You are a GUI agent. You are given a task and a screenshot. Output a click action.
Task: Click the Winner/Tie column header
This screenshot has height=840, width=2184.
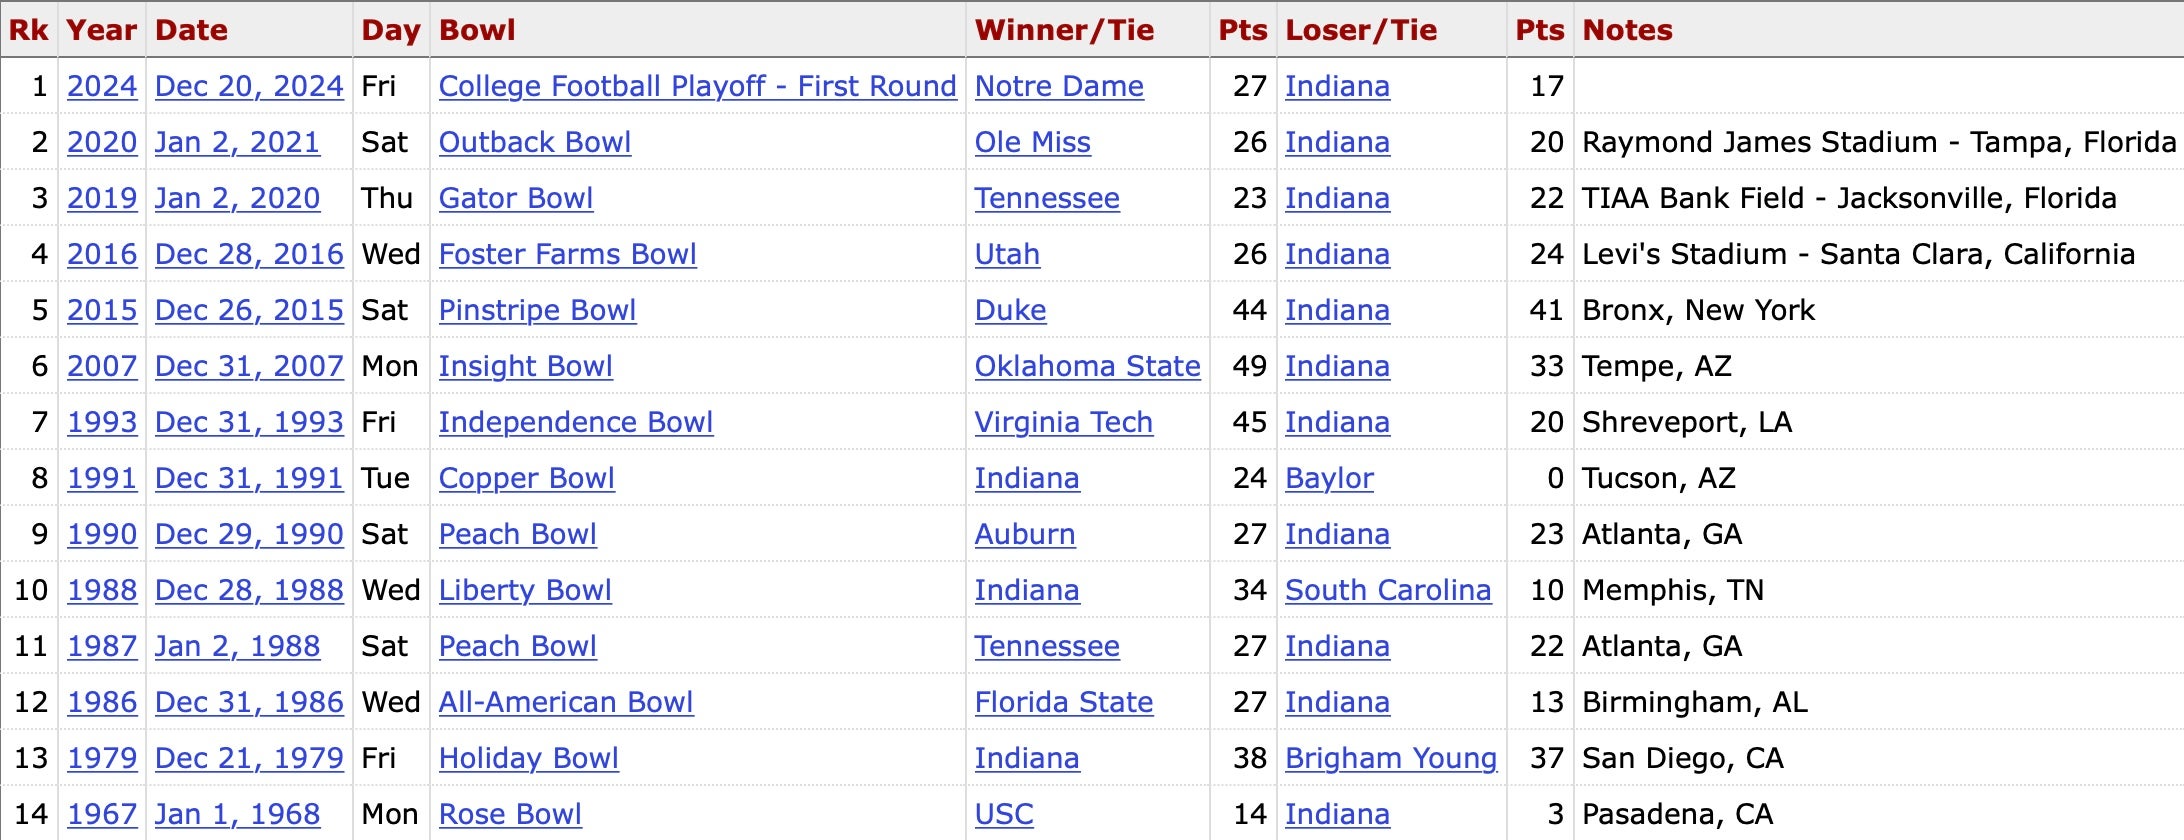1064,30
